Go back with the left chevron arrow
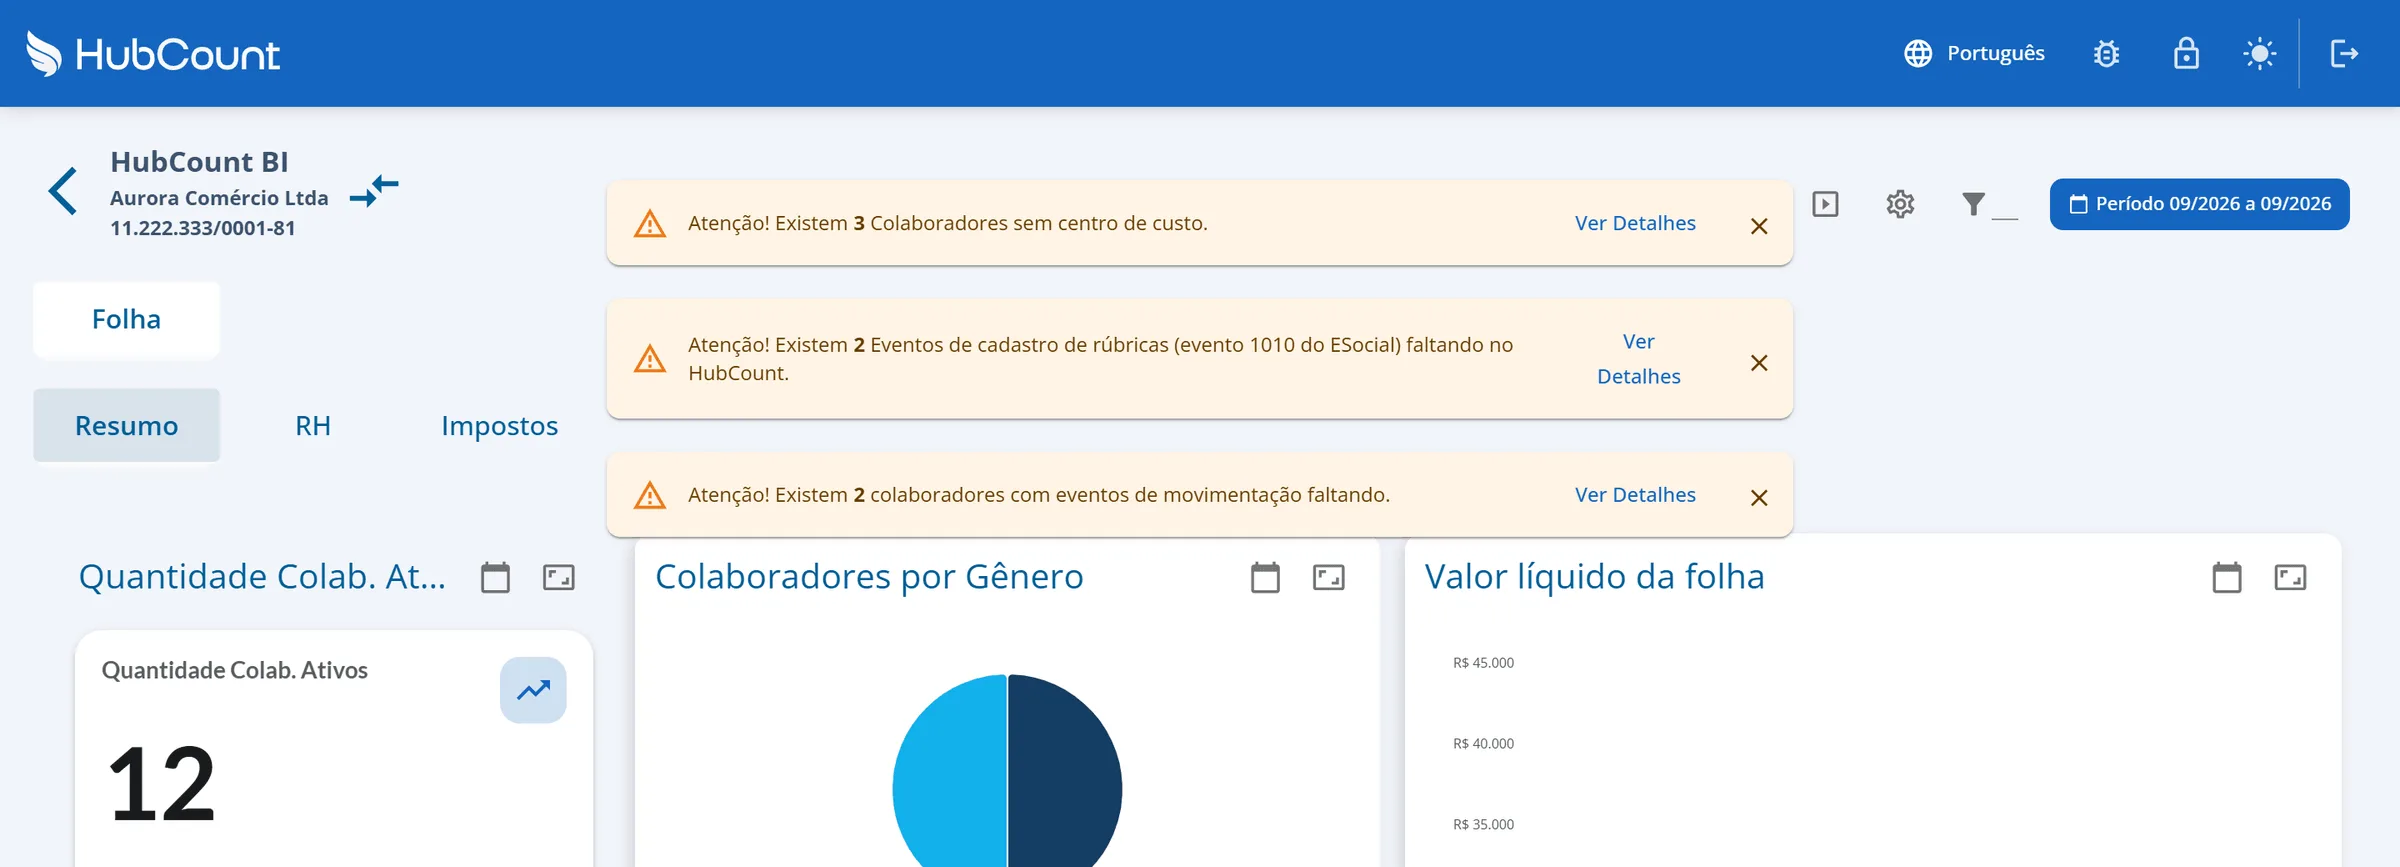This screenshot has width=2400, height=867. coord(63,191)
